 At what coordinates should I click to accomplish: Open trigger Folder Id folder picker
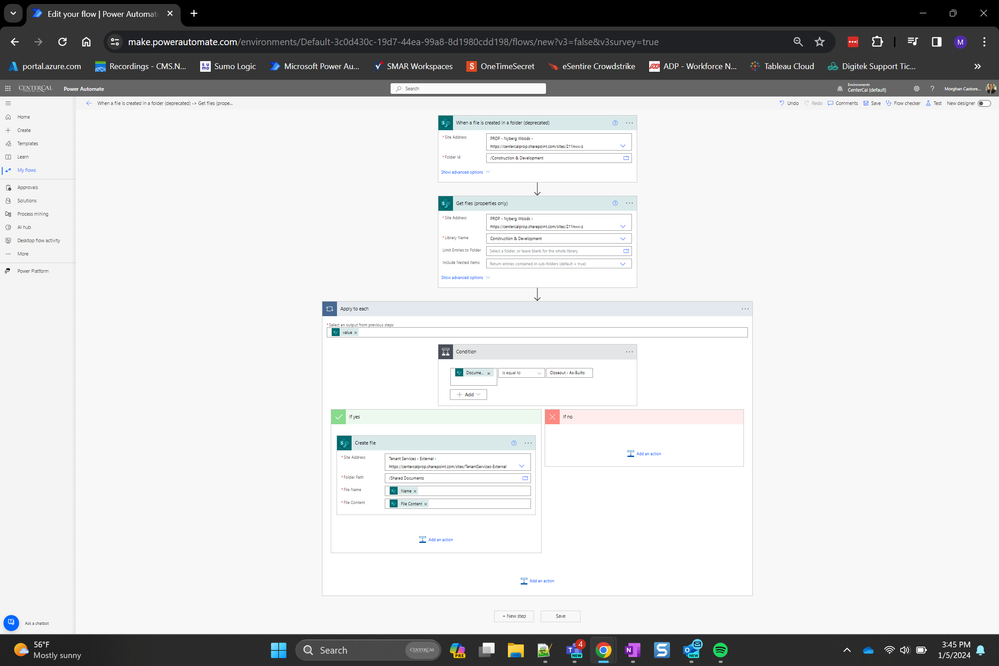[x=626, y=158]
